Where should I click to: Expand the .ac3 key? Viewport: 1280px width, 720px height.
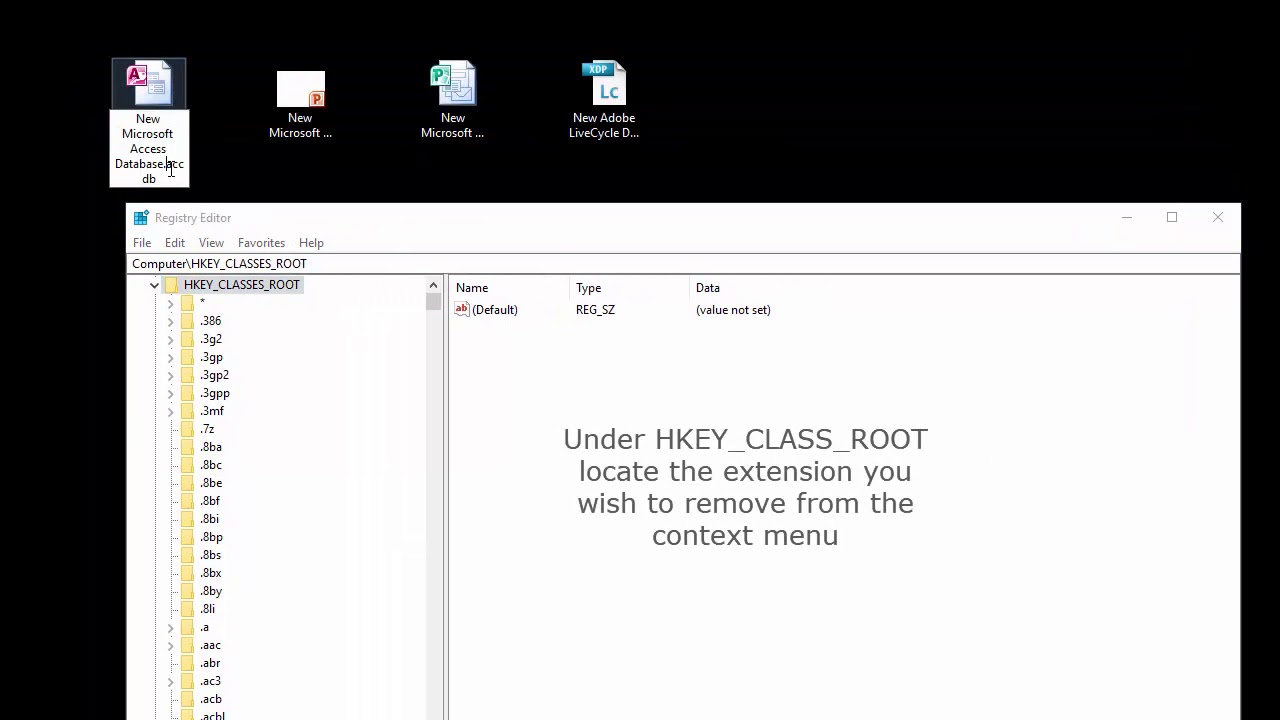(170, 681)
